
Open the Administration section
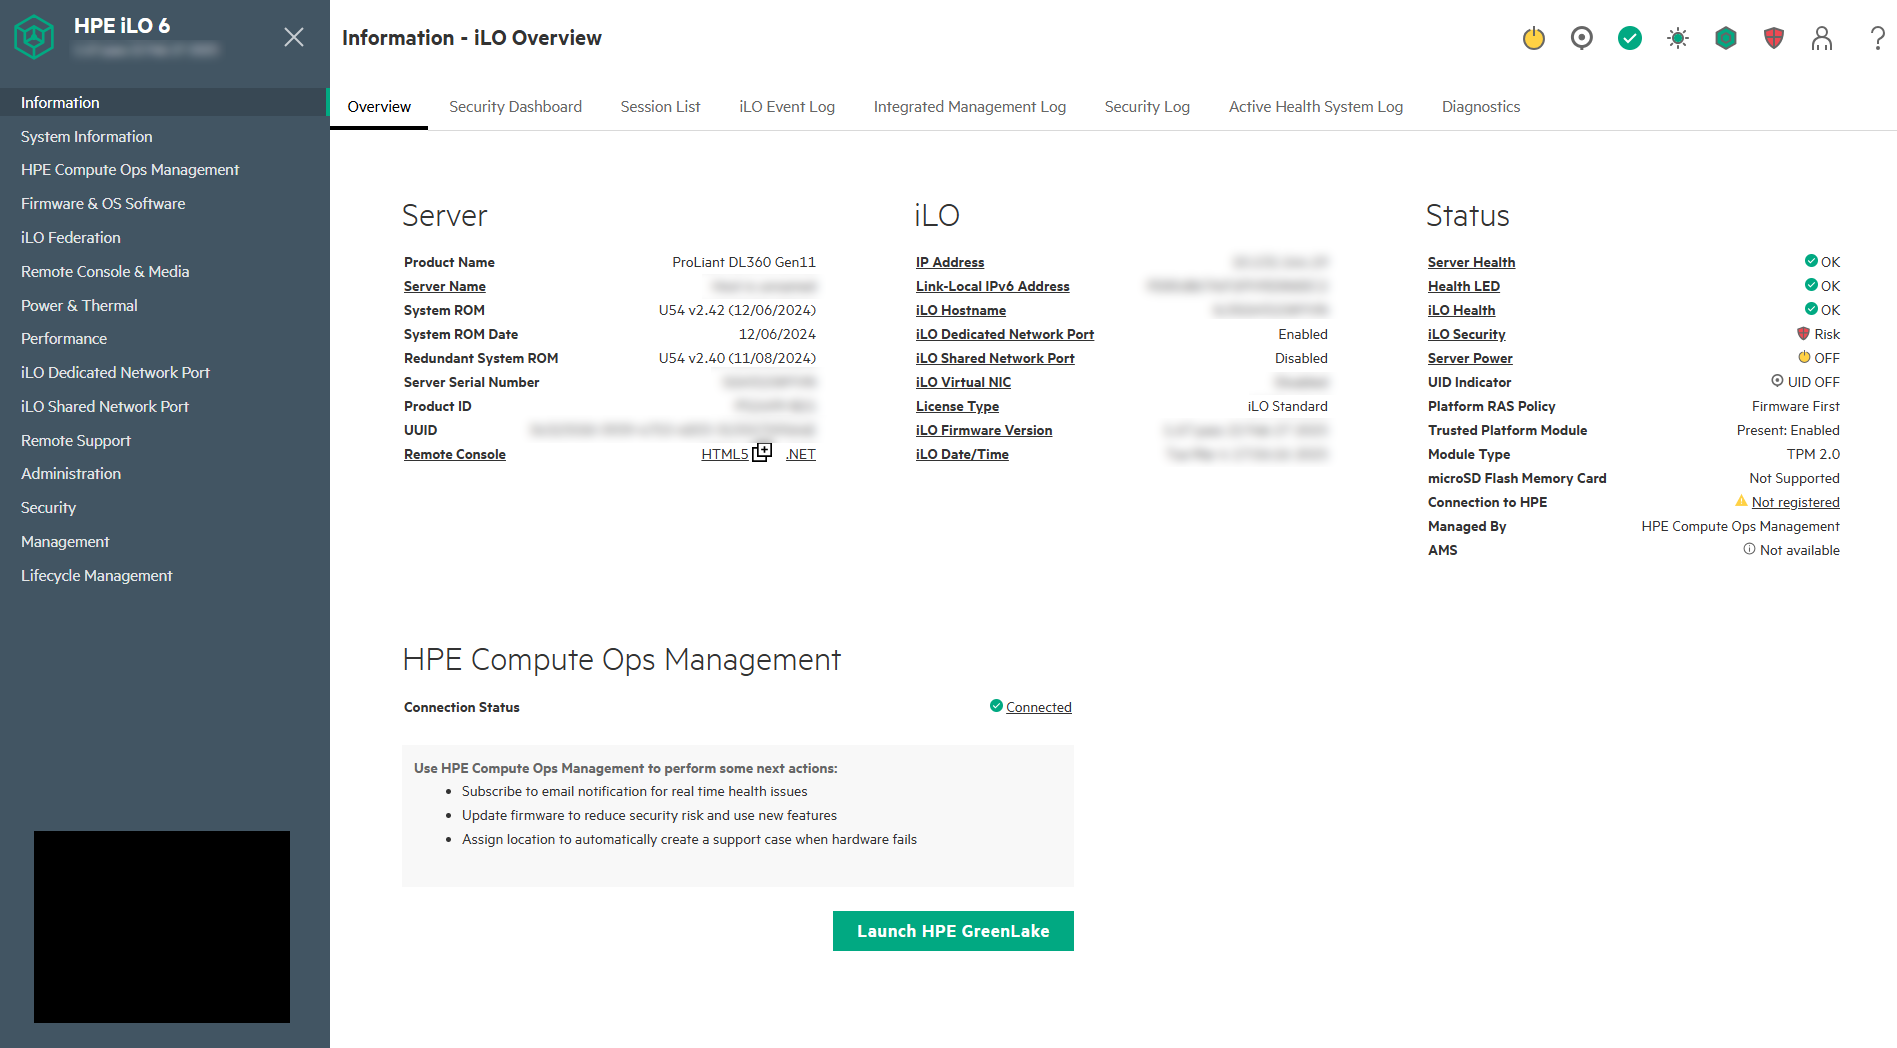[x=71, y=474]
